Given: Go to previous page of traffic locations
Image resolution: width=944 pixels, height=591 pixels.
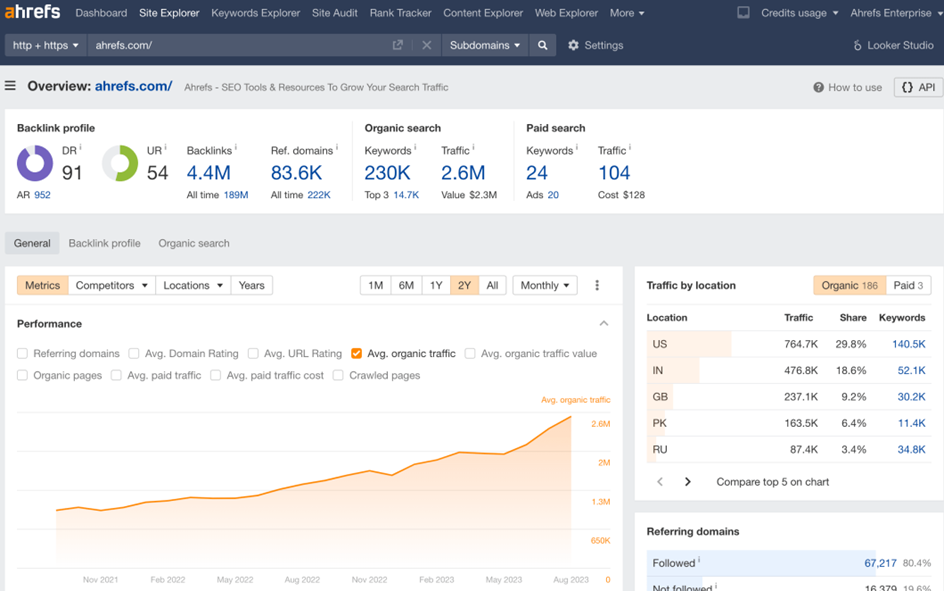Looking at the screenshot, I should (660, 481).
